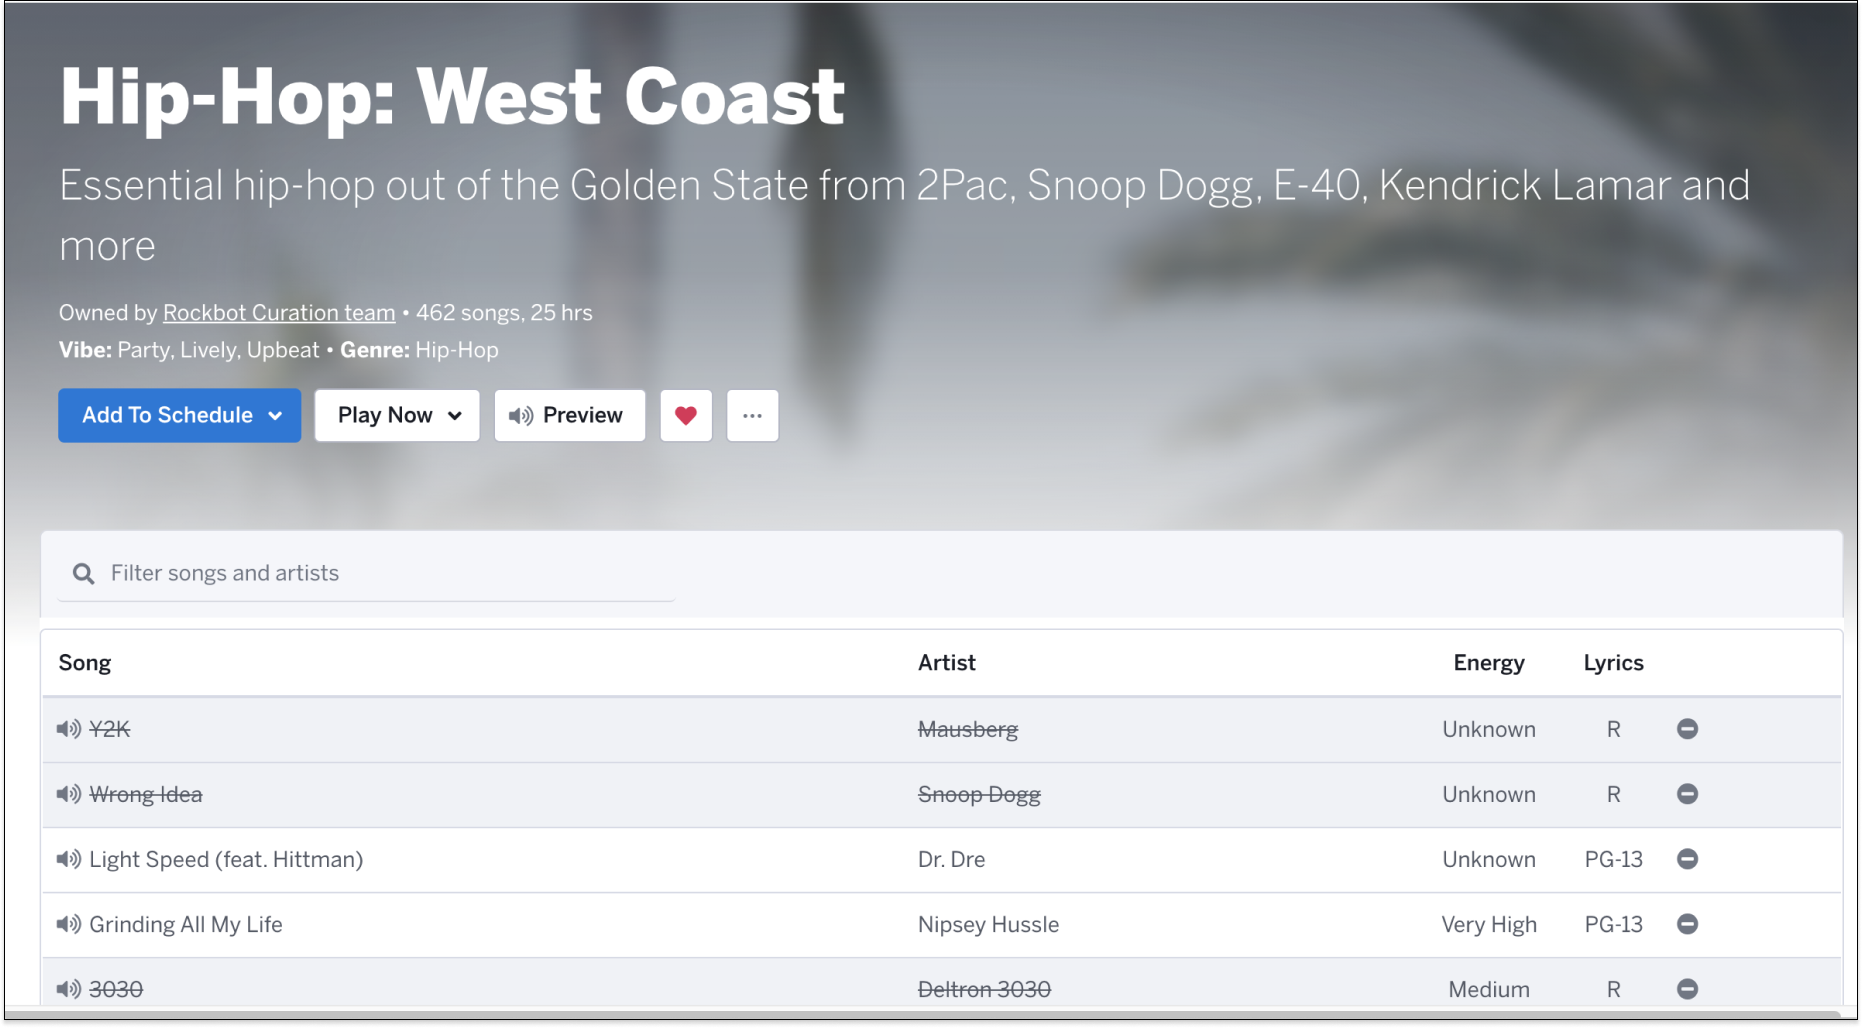Preview the song Y2K with speaker icon
Screen dimensions: 1862x1028
coord(69,729)
